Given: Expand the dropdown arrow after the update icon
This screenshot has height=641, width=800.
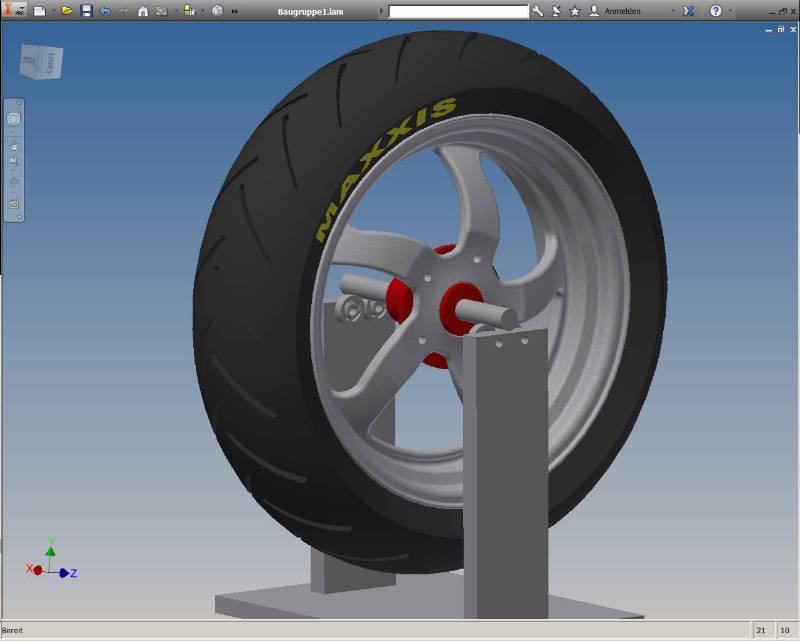Looking at the screenshot, I should pyautogui.click(x=176, y=11).
